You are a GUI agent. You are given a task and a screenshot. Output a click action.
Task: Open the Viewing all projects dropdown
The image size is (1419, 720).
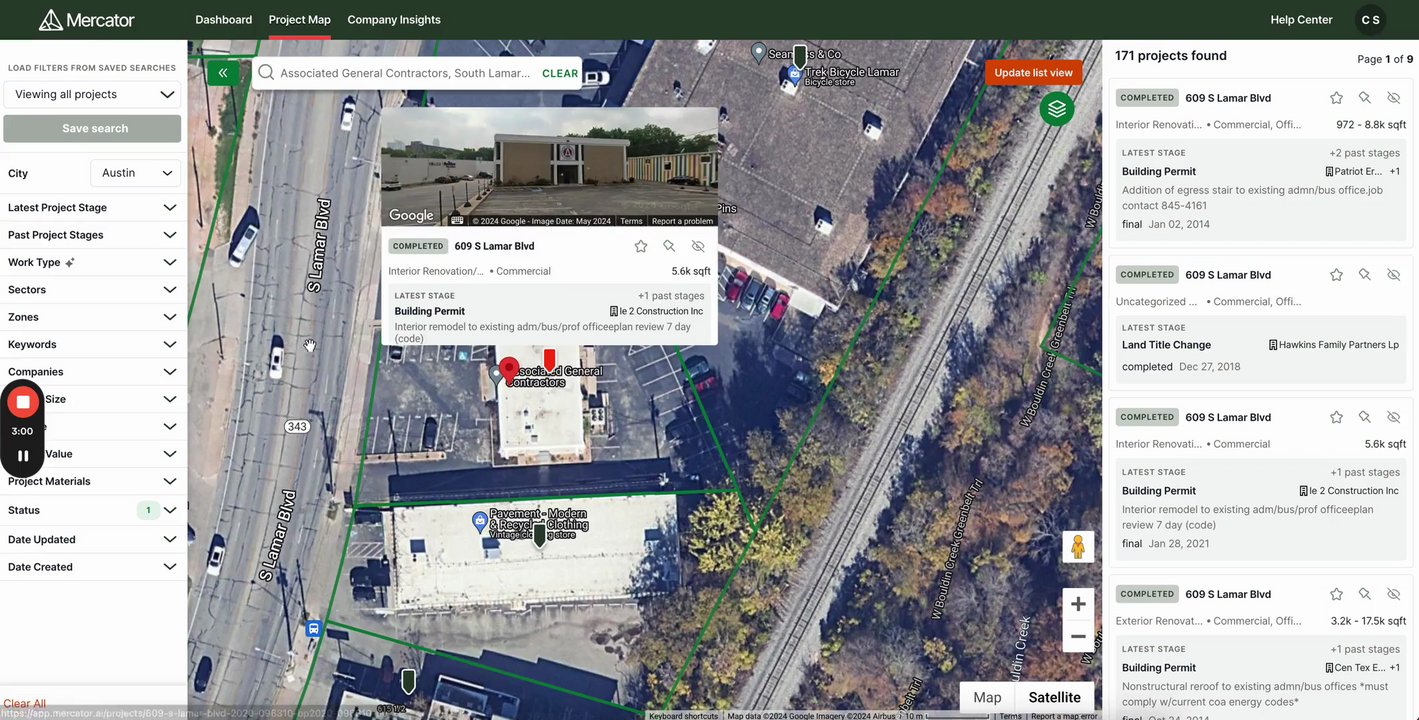[x=92, y=95]
